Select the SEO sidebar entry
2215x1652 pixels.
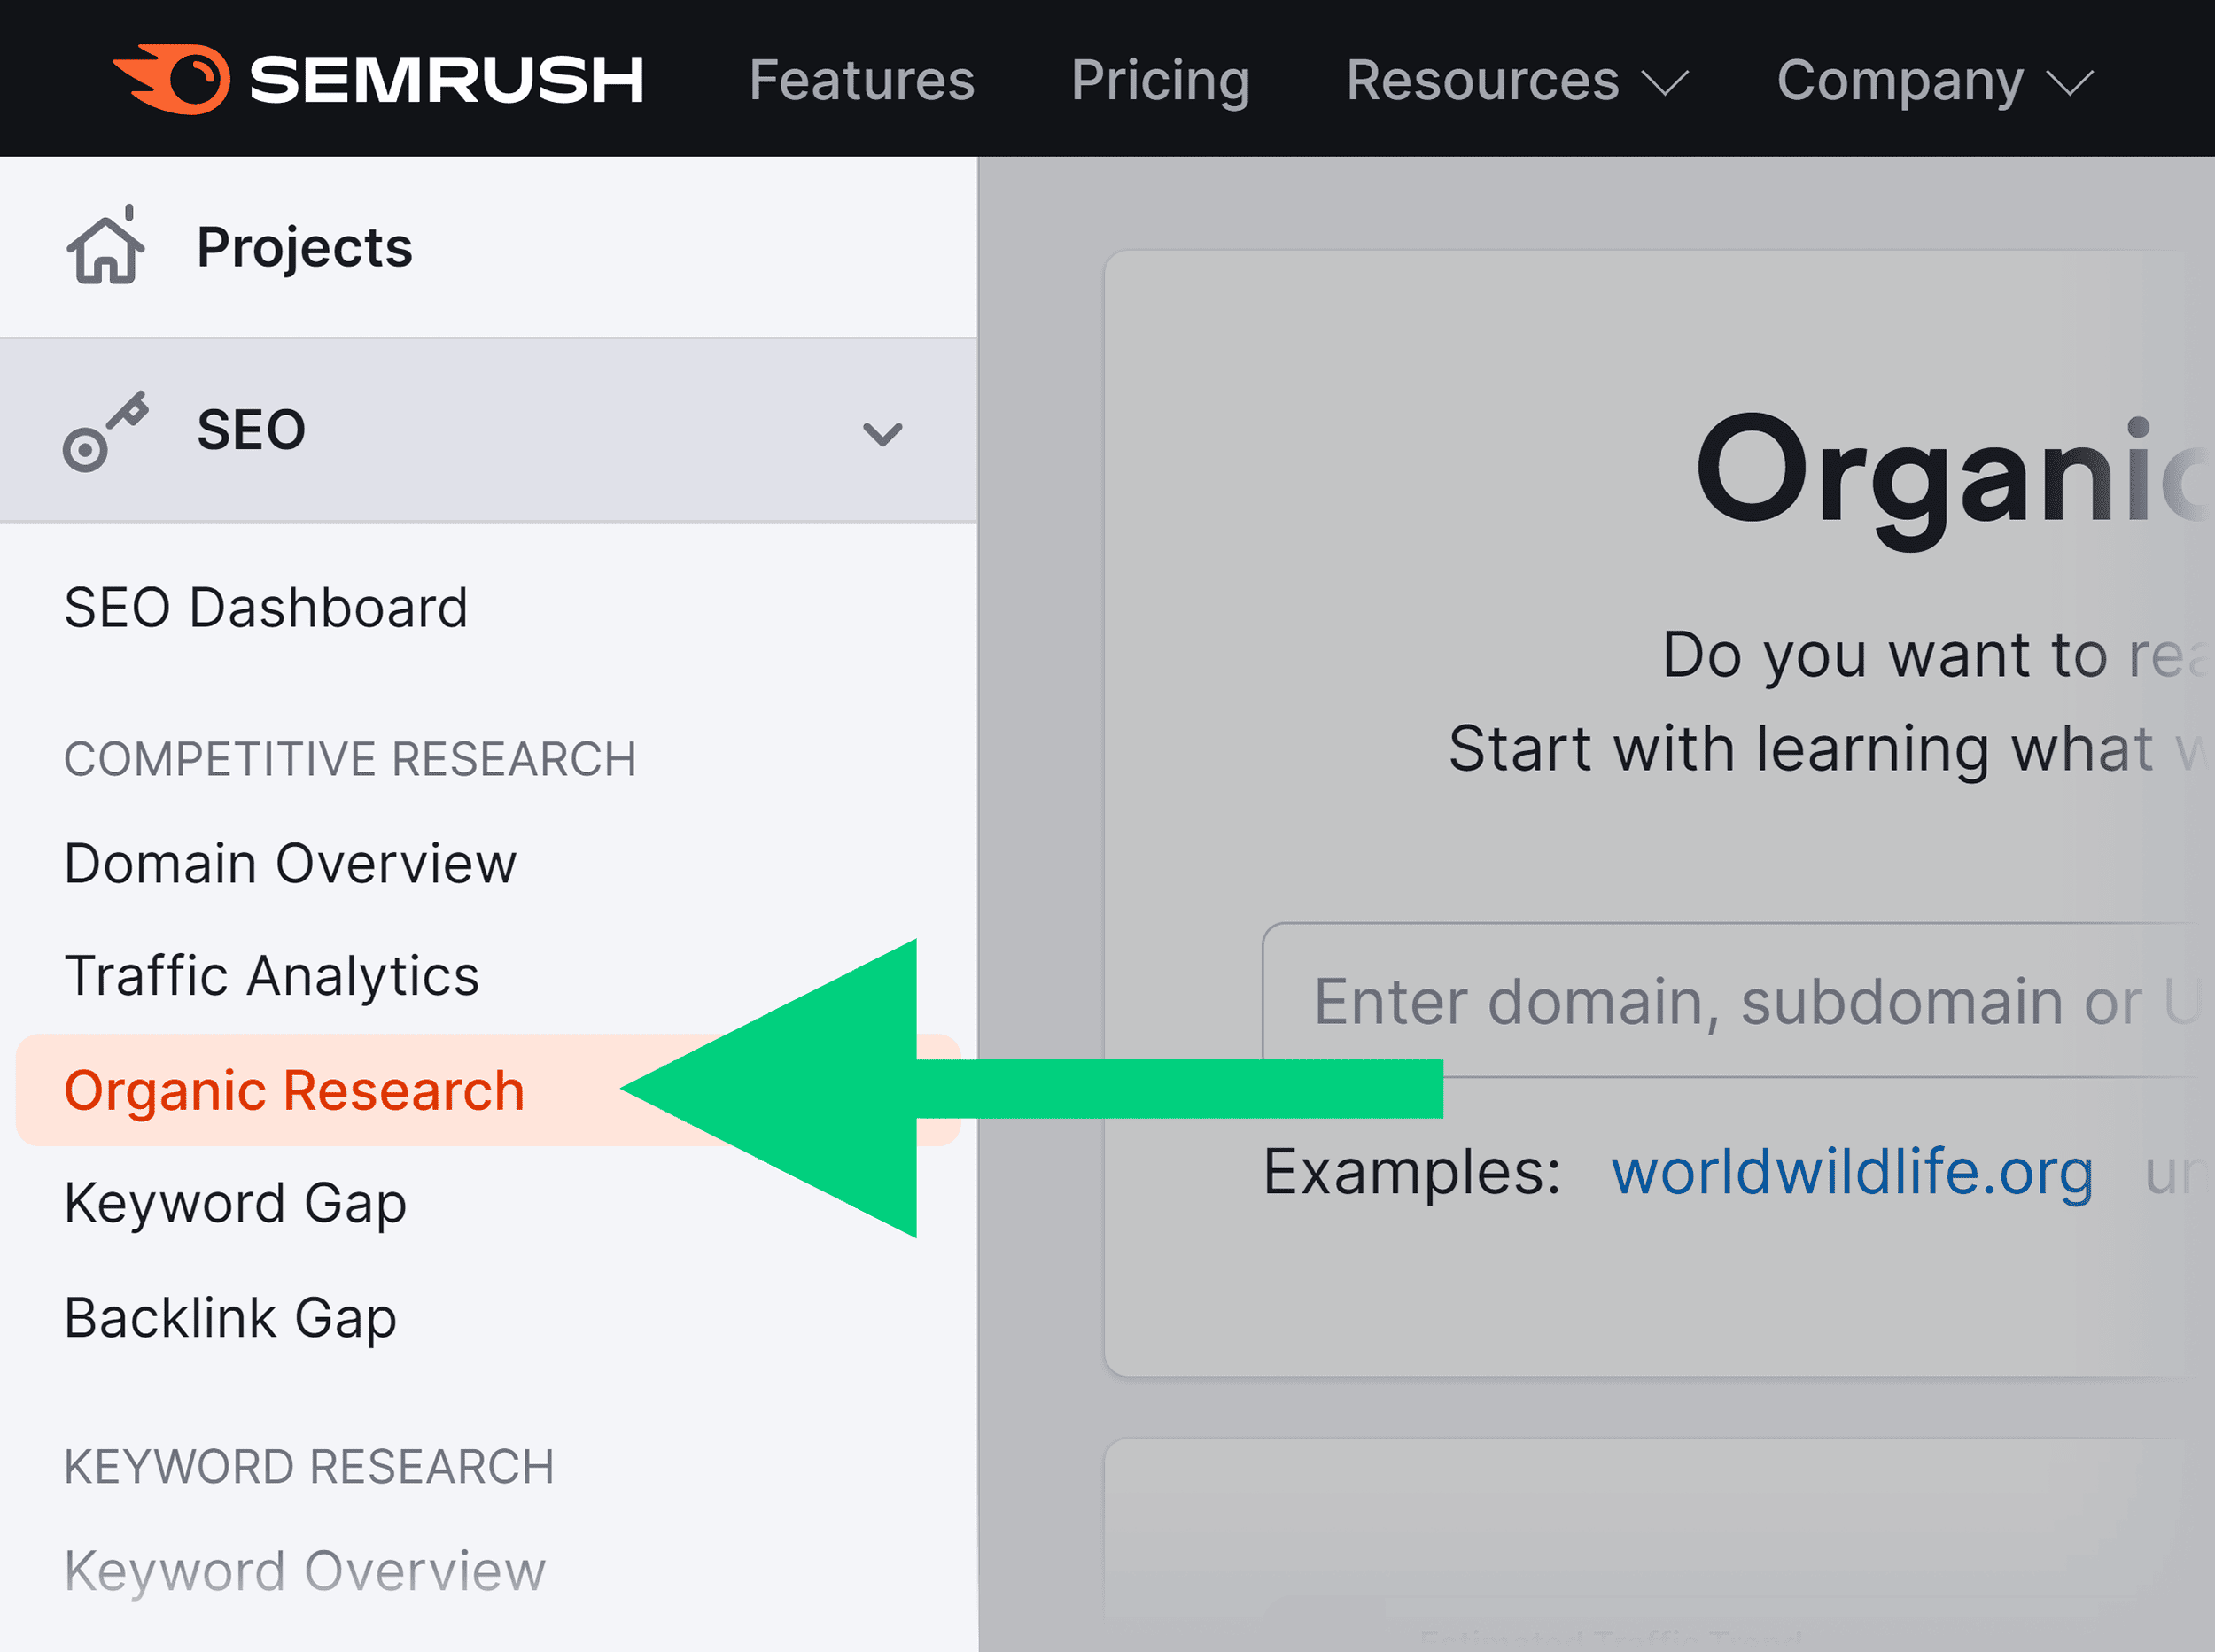click(x=252, y=428)
